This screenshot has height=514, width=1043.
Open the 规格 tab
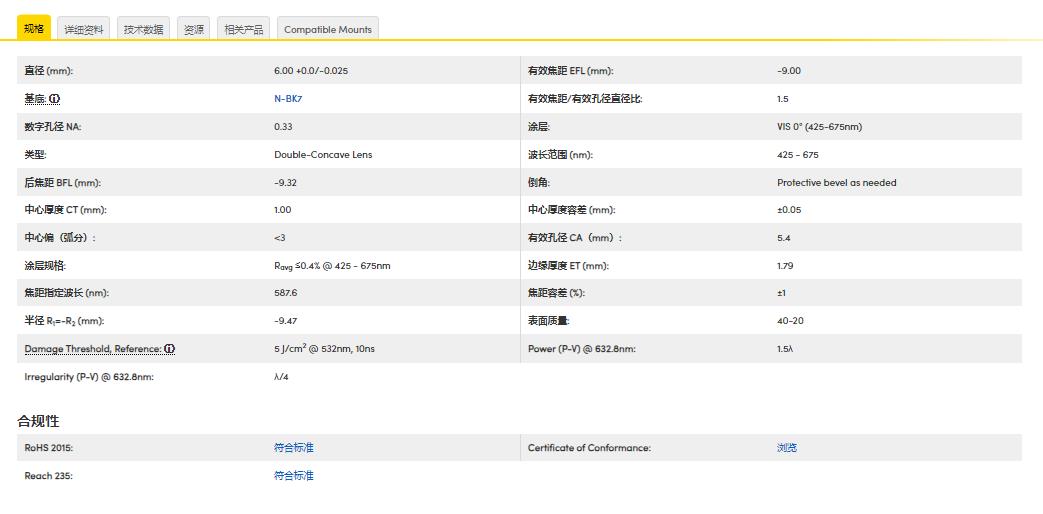tap(34, 28)
